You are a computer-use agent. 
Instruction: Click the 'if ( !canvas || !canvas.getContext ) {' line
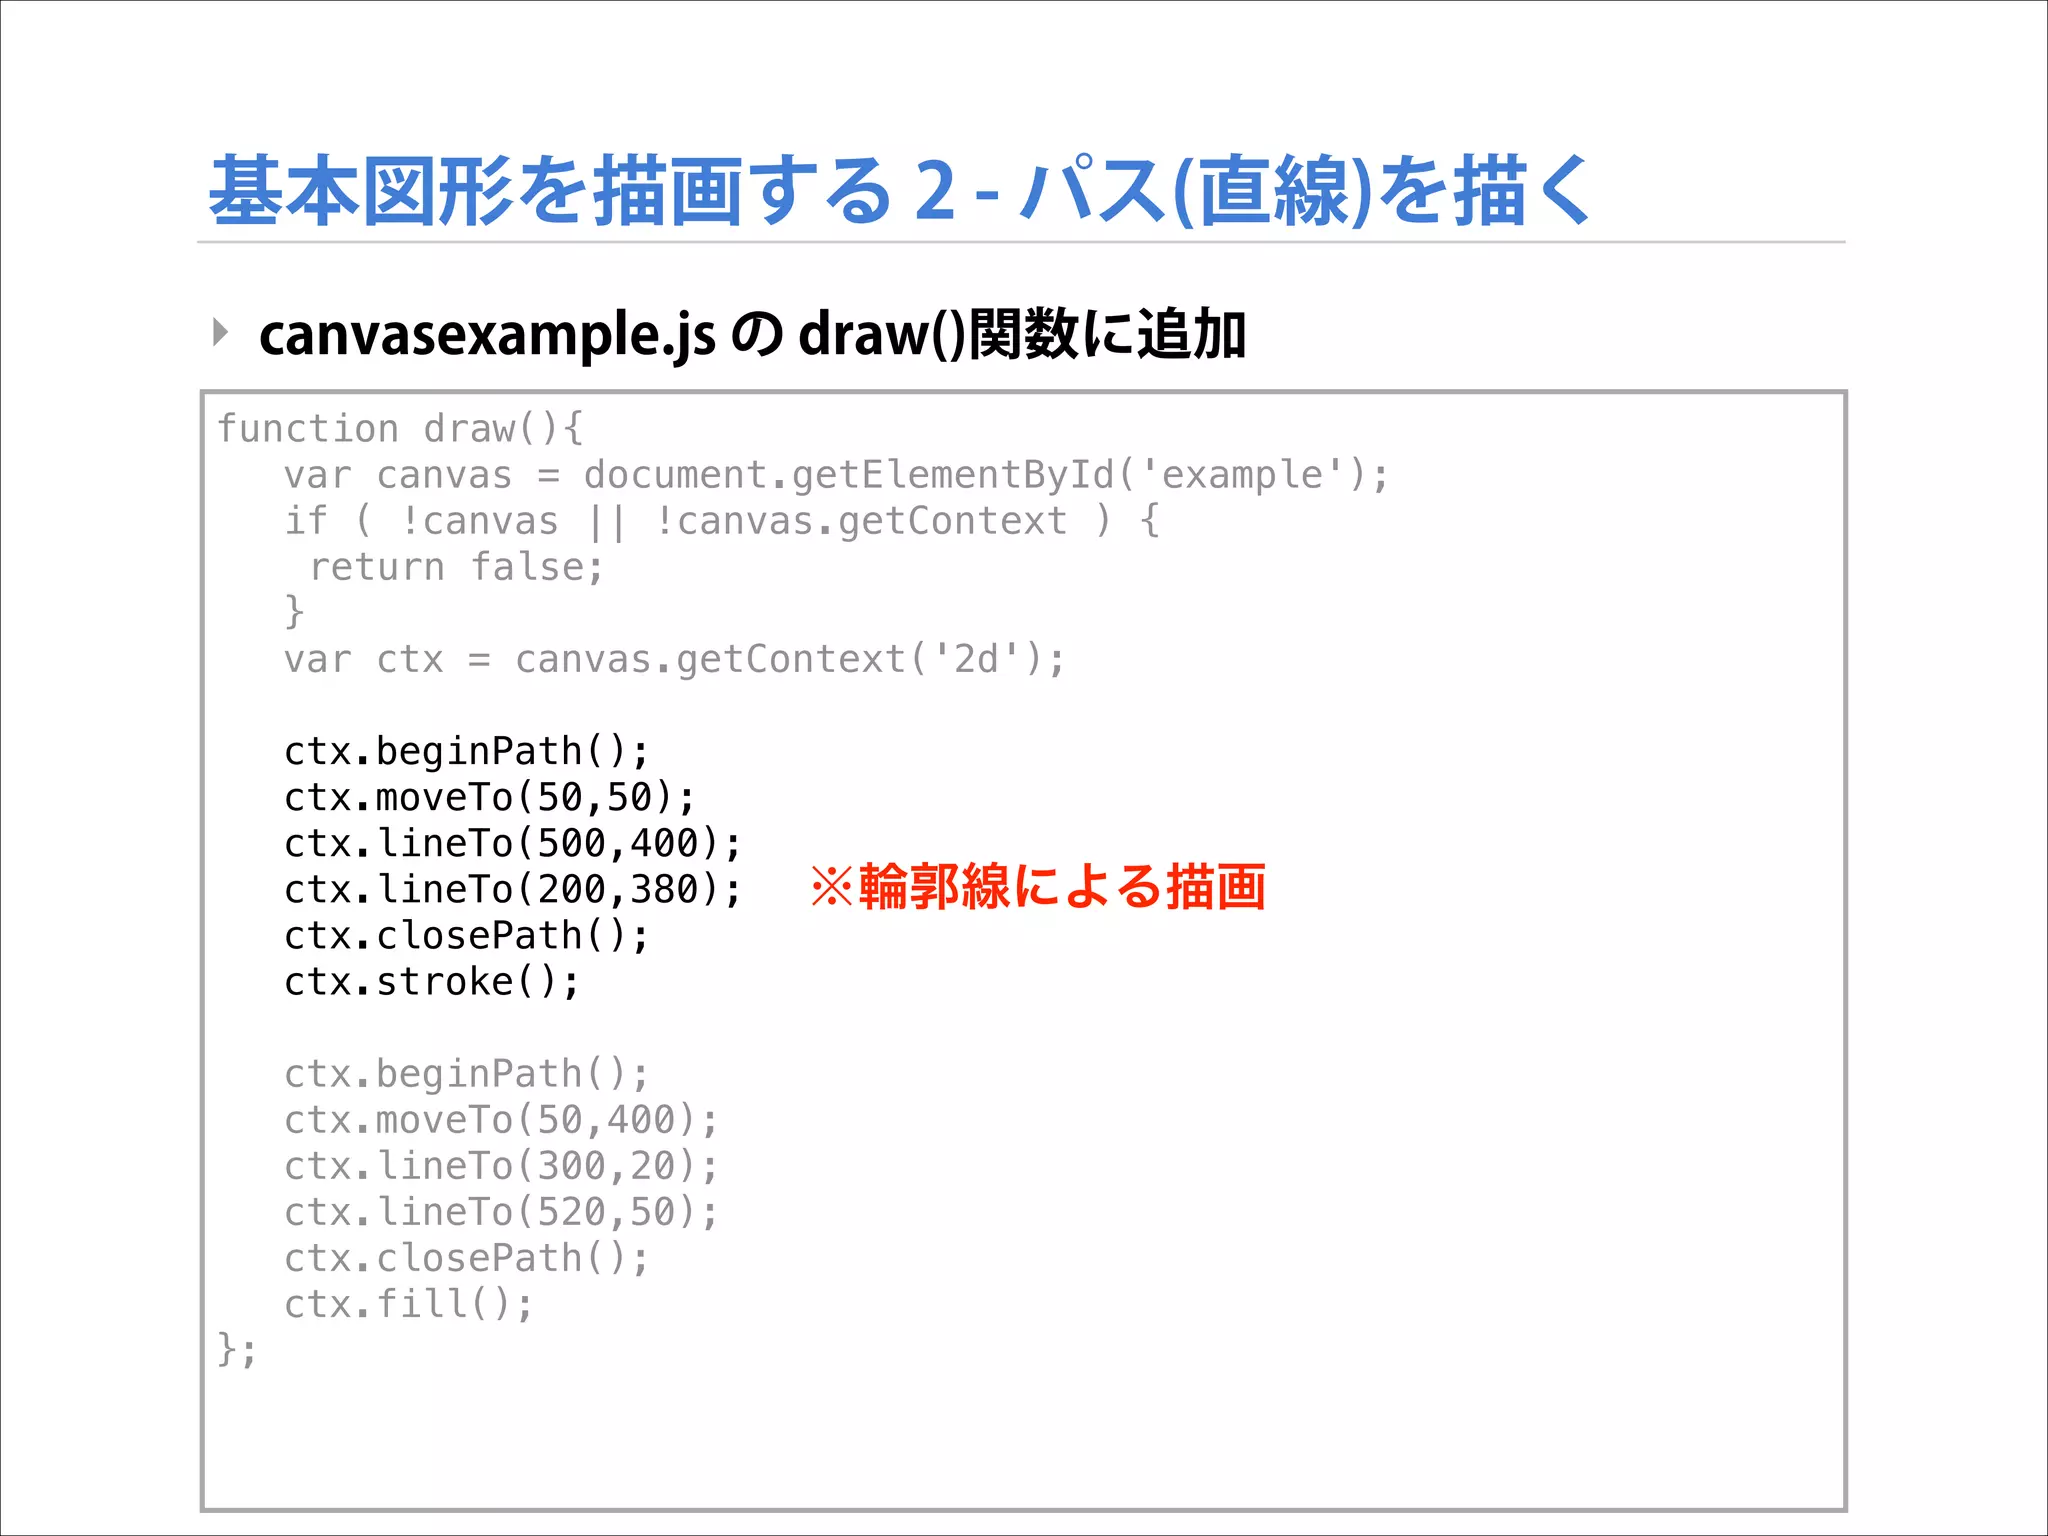(722, 521)
